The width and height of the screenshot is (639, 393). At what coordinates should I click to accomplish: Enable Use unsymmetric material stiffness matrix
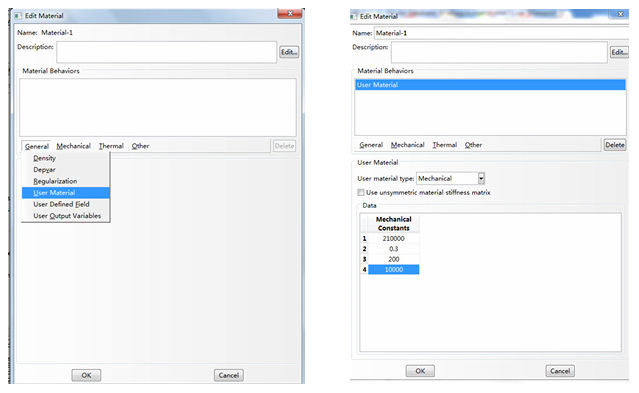click(361, 192)
